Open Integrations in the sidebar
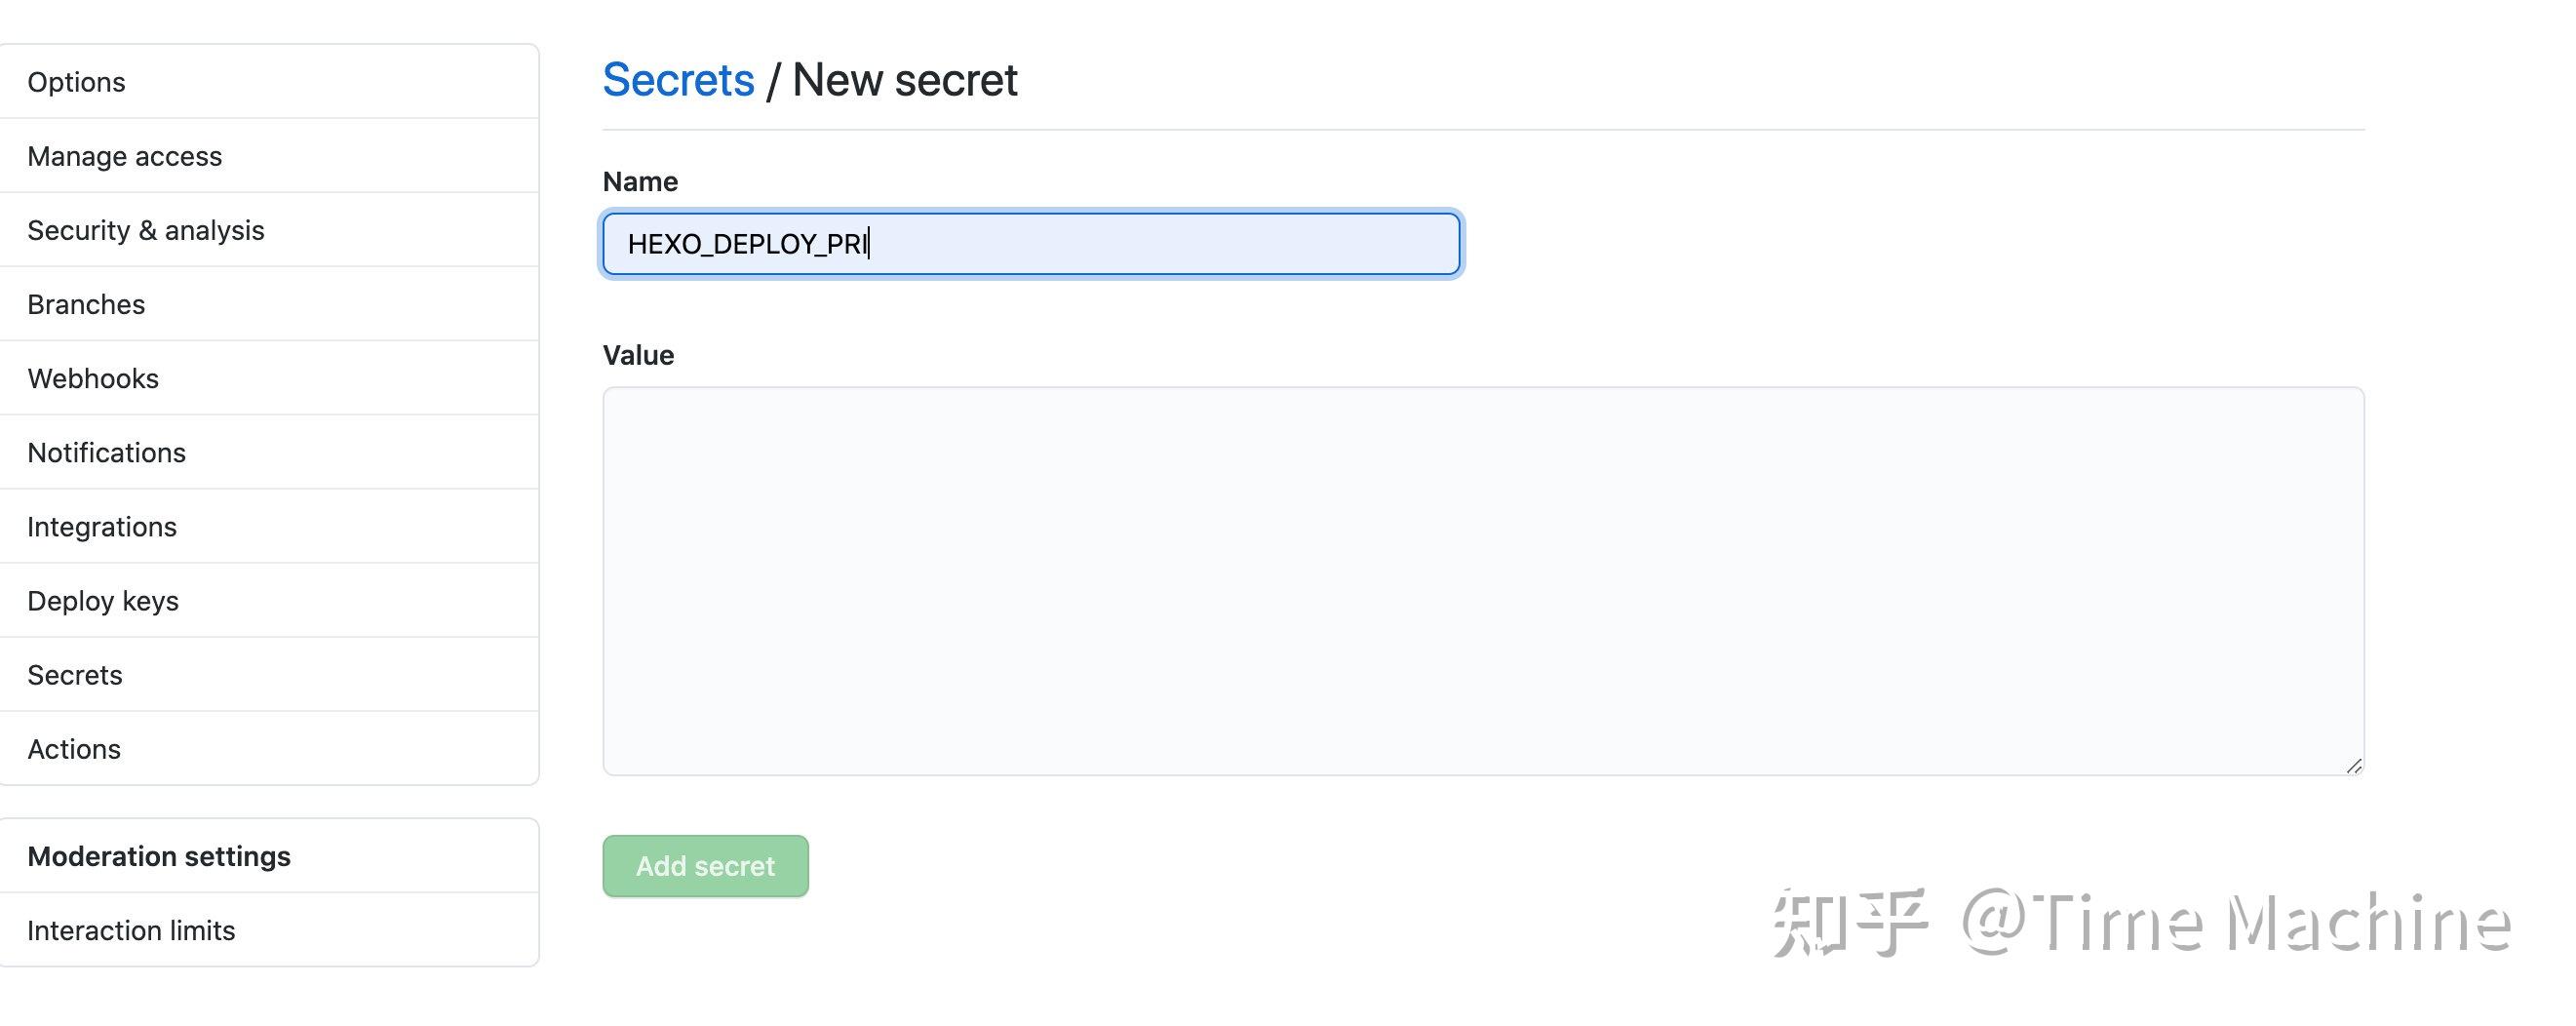2576x1026 pixels. [x=102, y=526]
